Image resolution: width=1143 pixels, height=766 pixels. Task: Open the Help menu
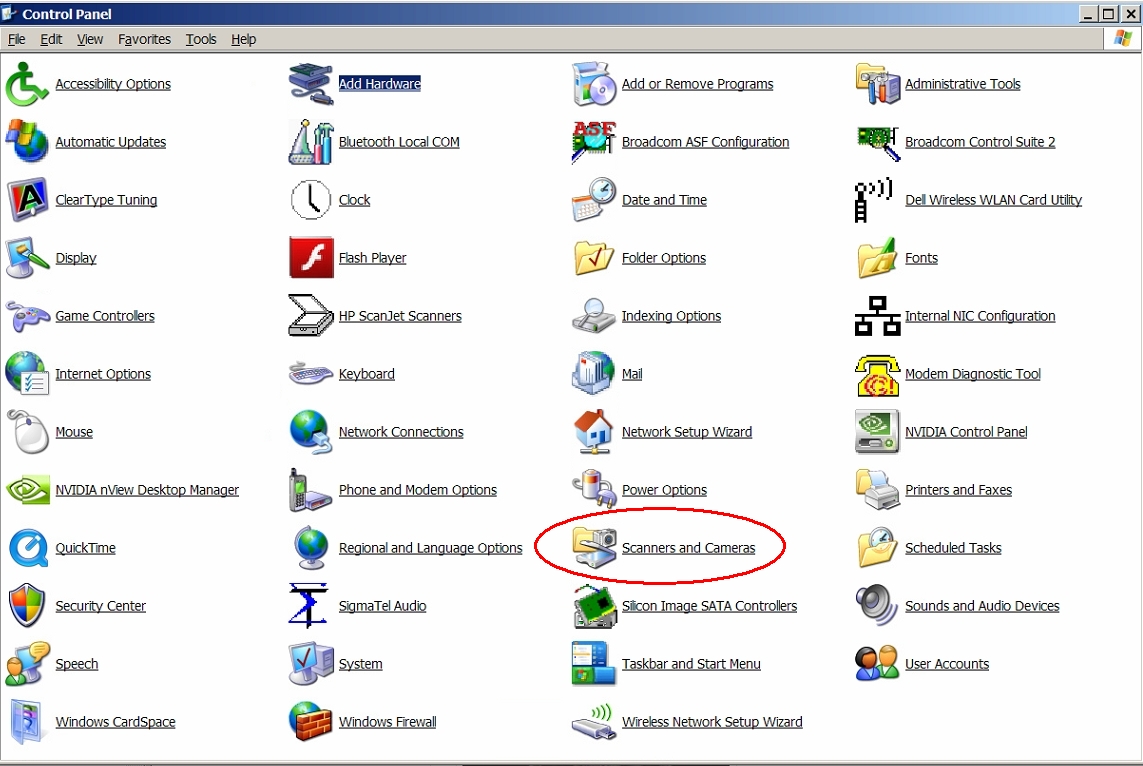point(243,39)
